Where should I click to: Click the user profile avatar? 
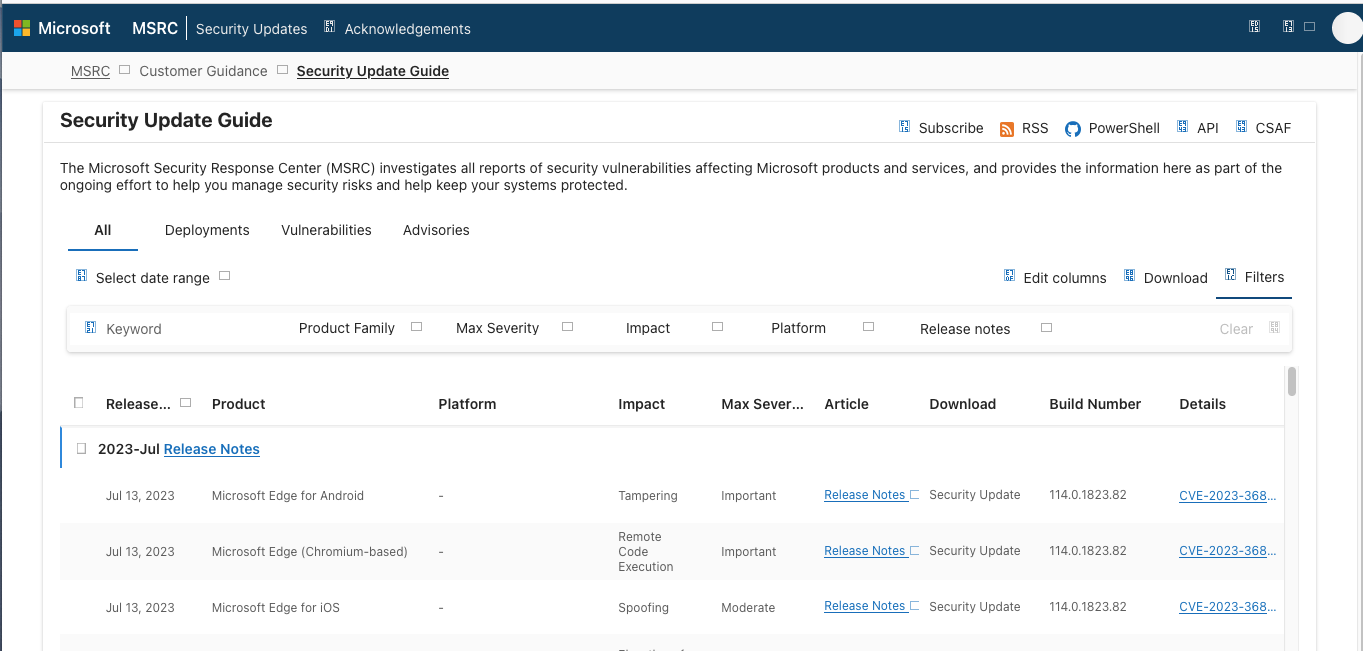(1347, 28)
